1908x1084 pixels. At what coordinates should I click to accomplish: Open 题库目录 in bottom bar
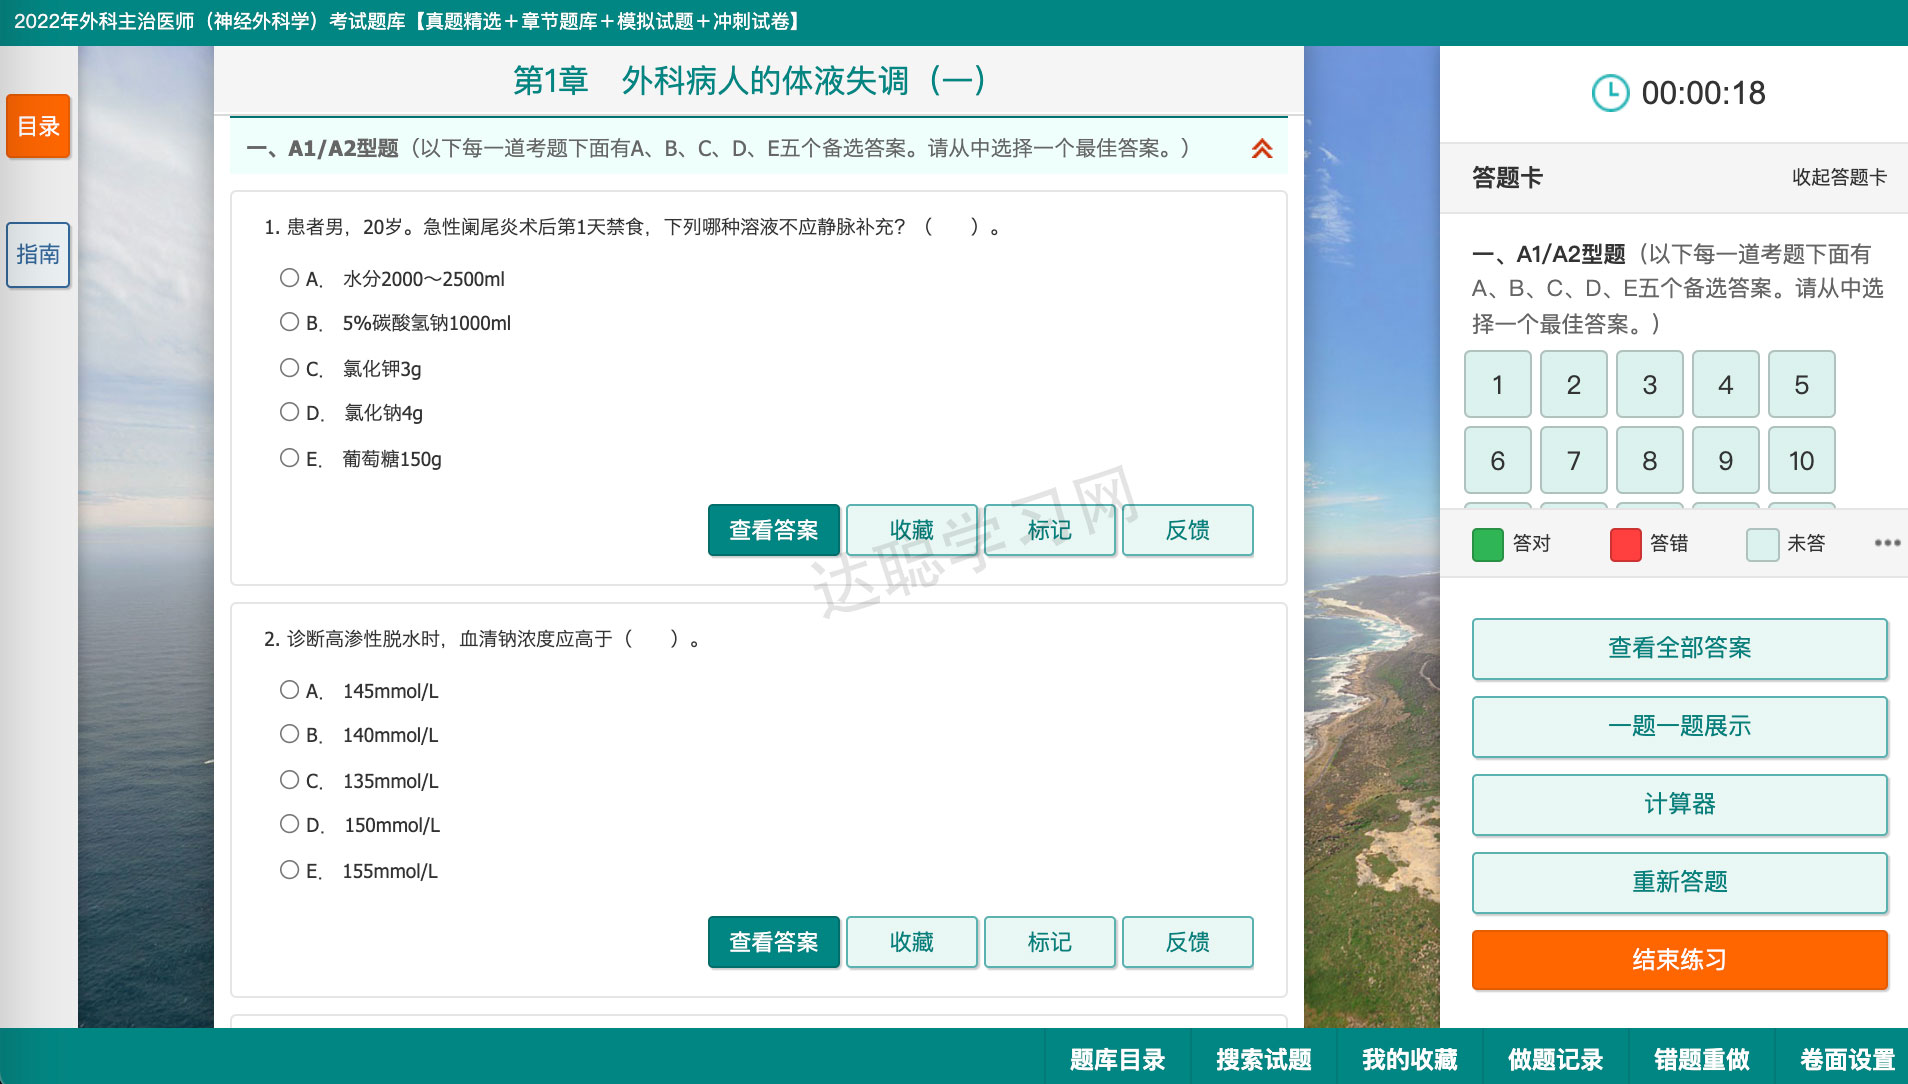[x=1118, y=1059]
